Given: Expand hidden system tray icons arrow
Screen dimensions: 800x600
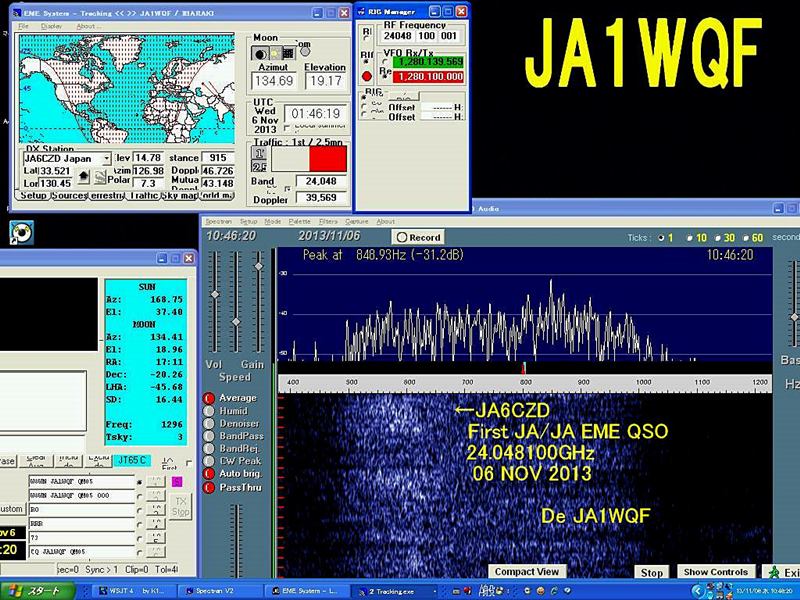Looking at the screenshot, I should point(698,591).
